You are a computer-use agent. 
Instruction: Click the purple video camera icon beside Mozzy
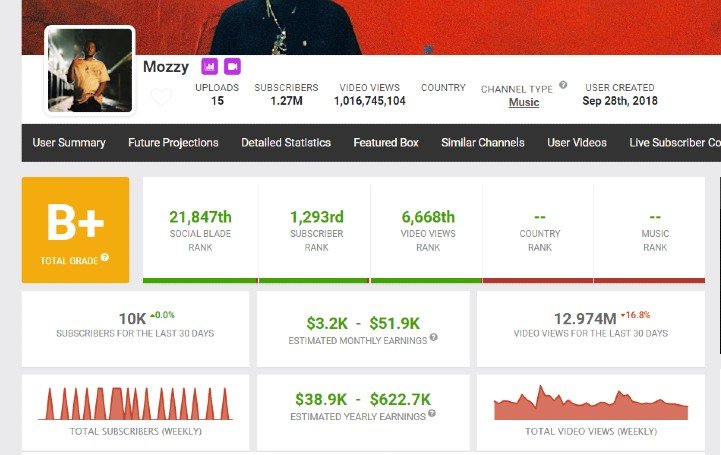pyautogui.click(x=232, y=67)
